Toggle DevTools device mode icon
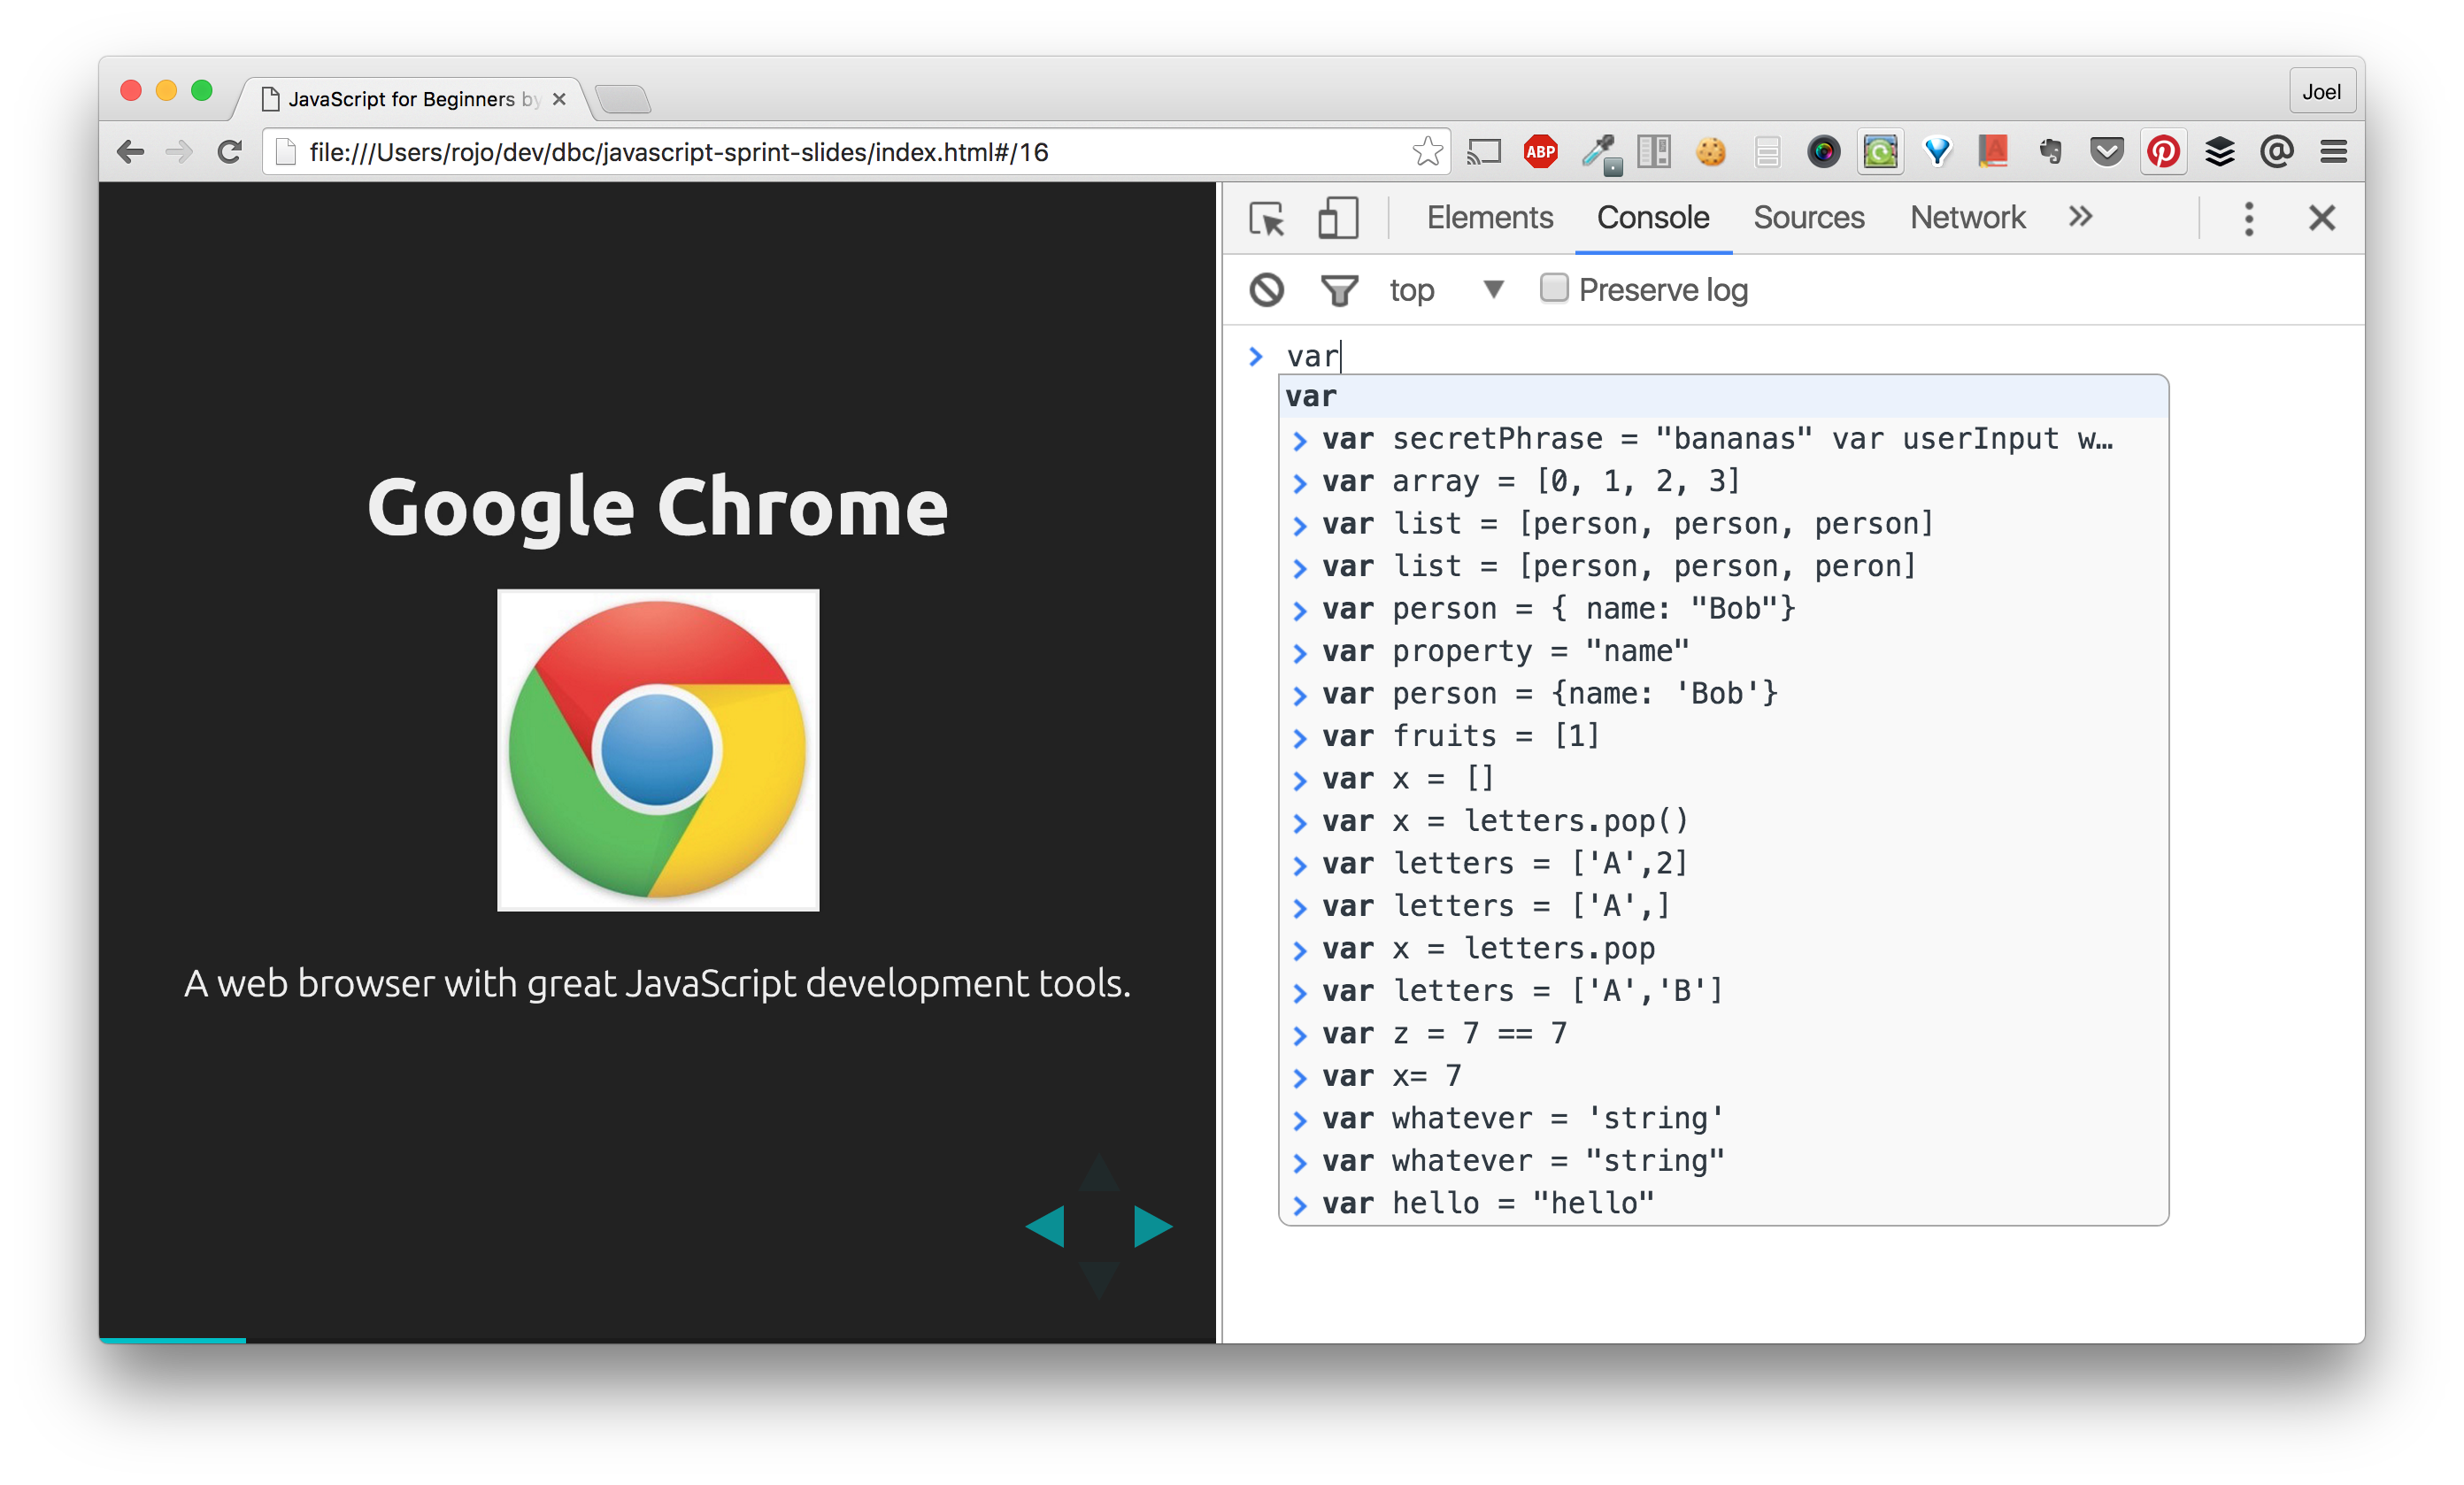The width and height of the screenshot is (2464, 1485). pos(1337,218)
